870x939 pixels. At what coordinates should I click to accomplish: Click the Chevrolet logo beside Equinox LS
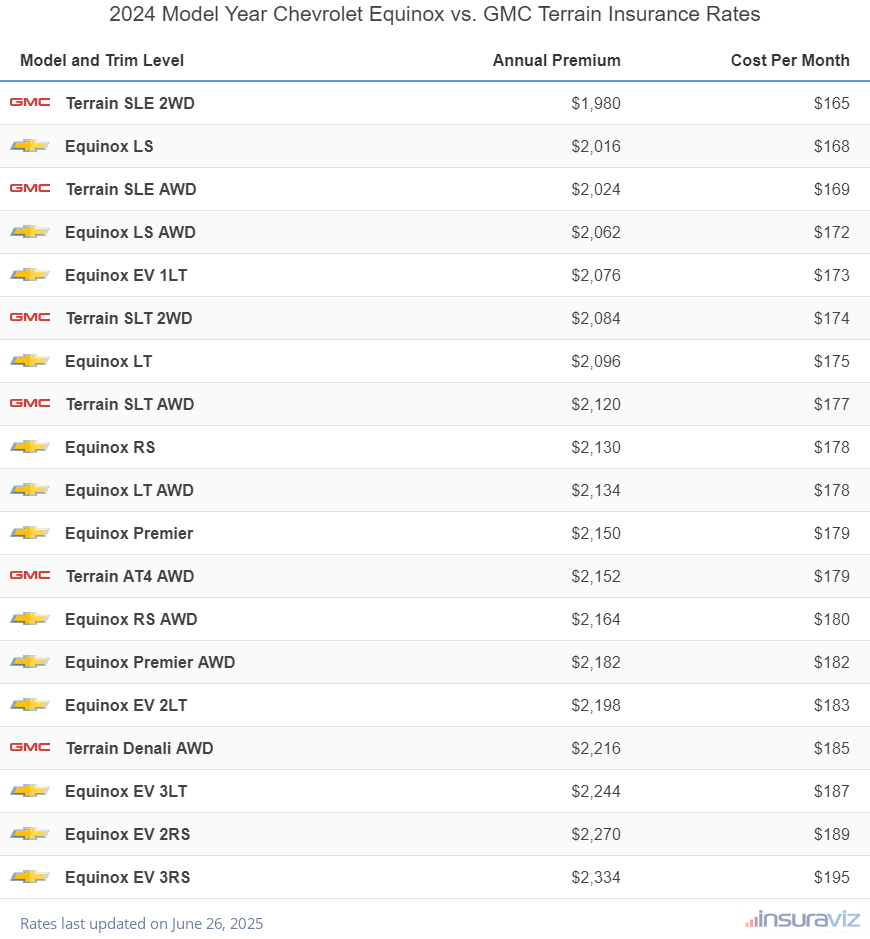click(30, 146)
